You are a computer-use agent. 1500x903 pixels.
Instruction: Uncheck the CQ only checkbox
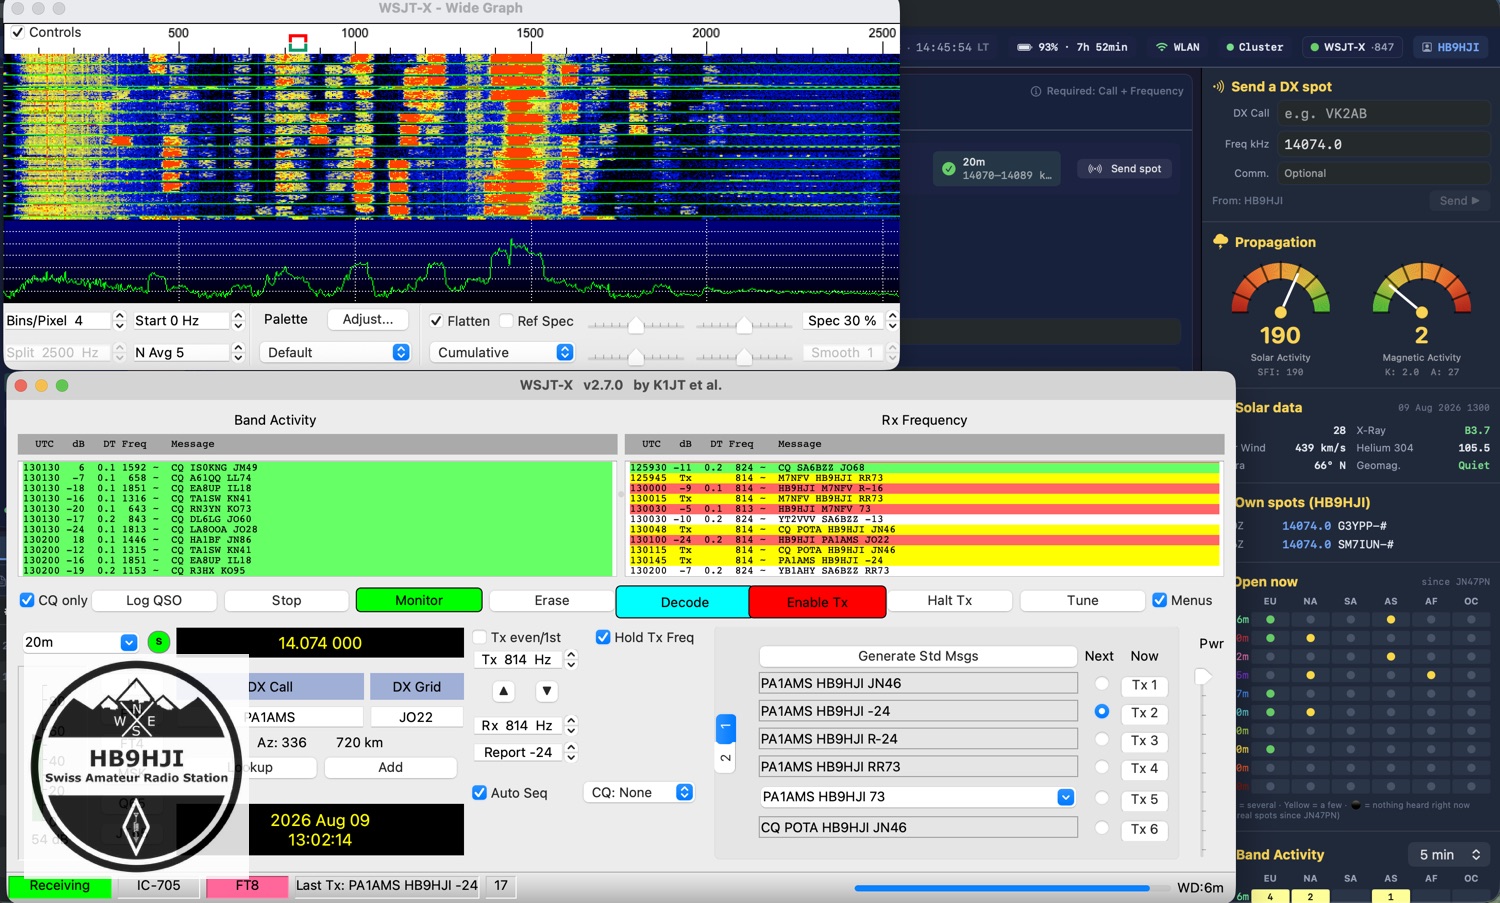click(27, 600)
